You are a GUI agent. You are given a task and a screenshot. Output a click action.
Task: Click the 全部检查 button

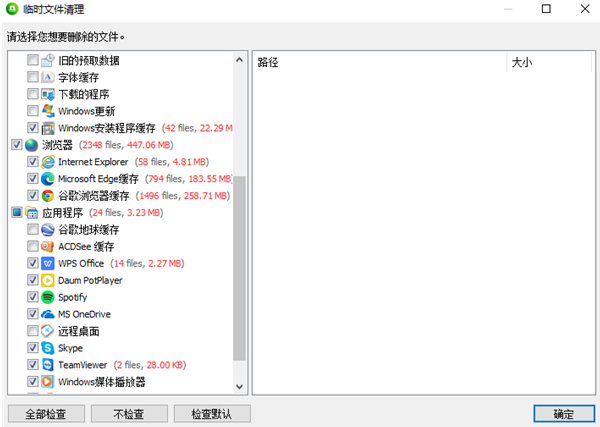click(x=46, y=414)
